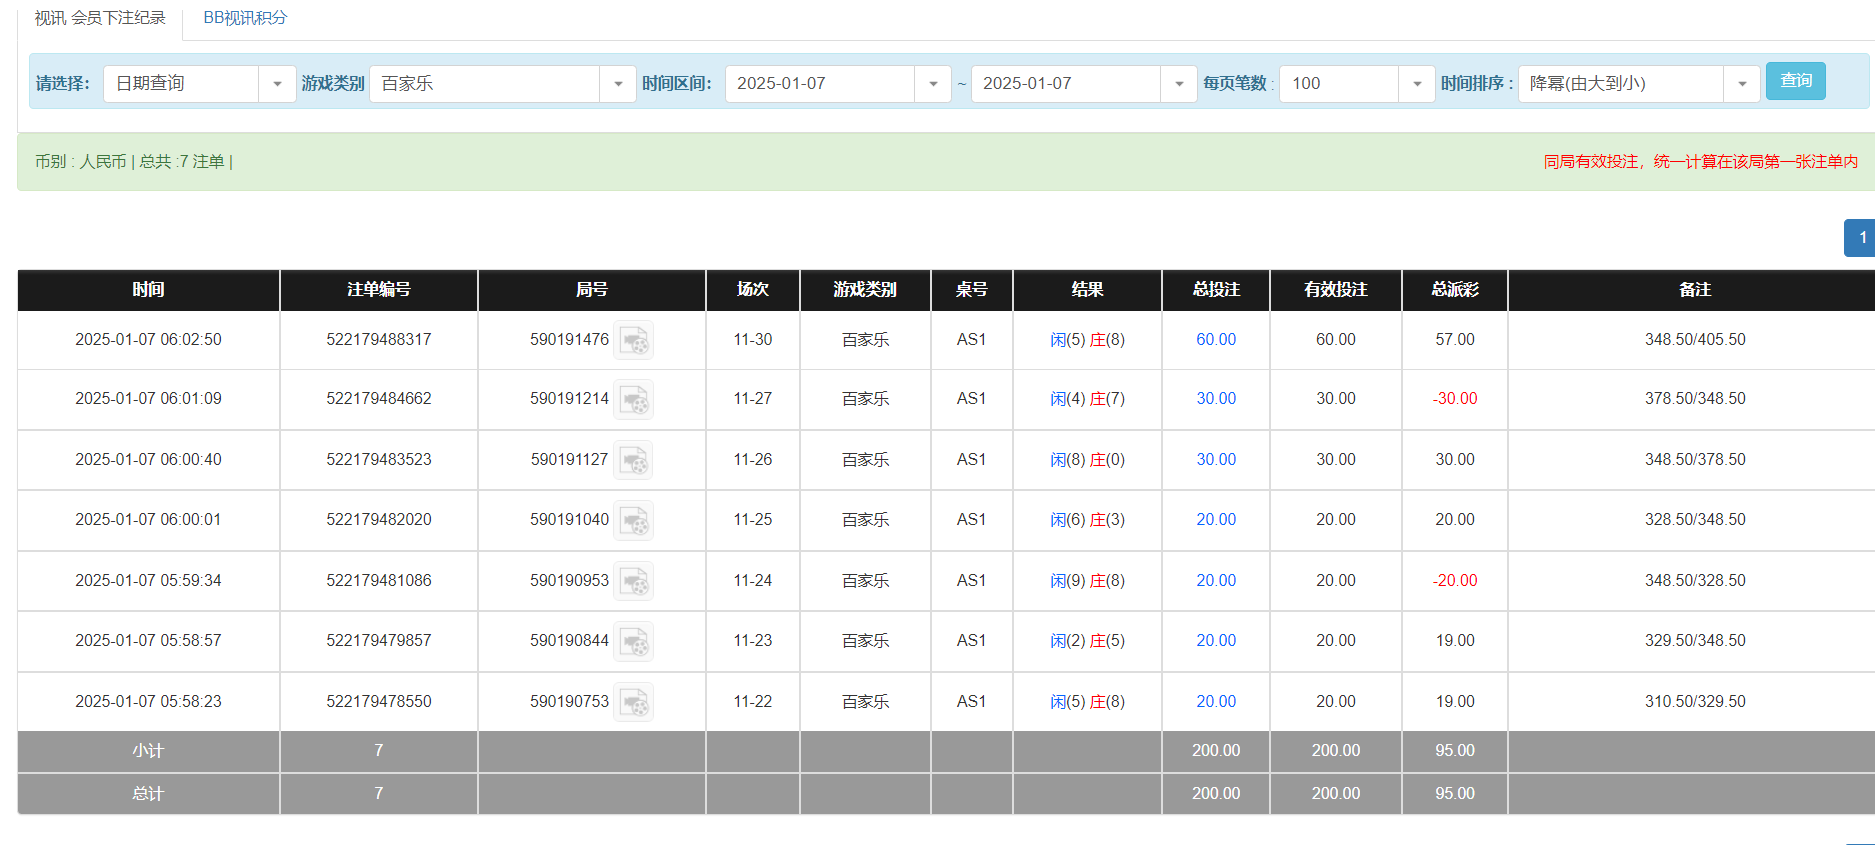Open the 降幂 time sort order dropdown

1741,84
